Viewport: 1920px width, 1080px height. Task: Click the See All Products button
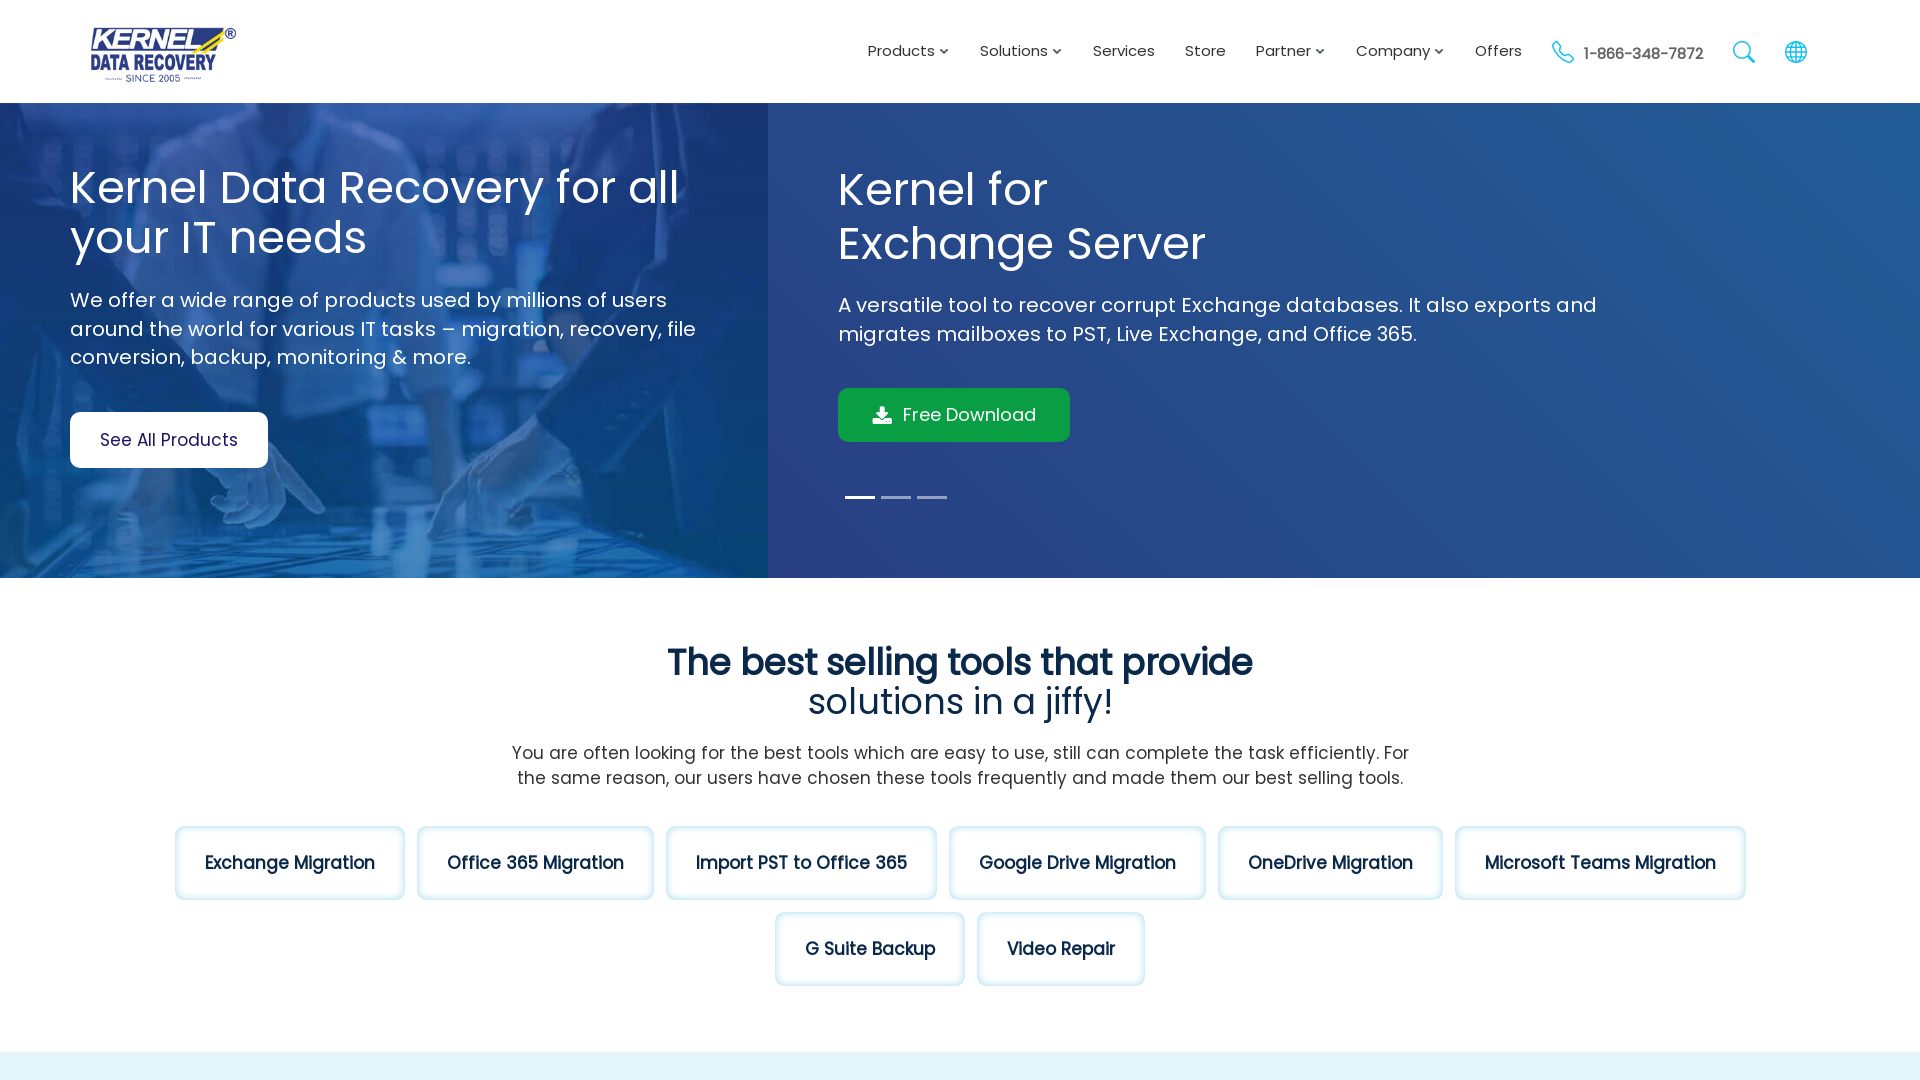point(169,439)
